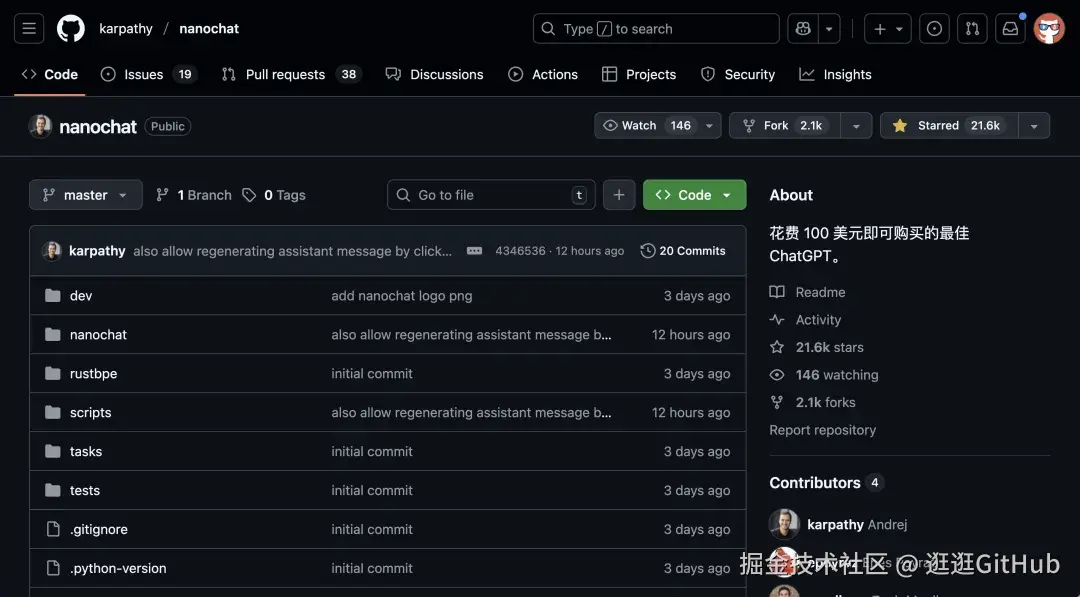Open the issues inbox icon in header
1080x597 pixels.
[934, 29]
